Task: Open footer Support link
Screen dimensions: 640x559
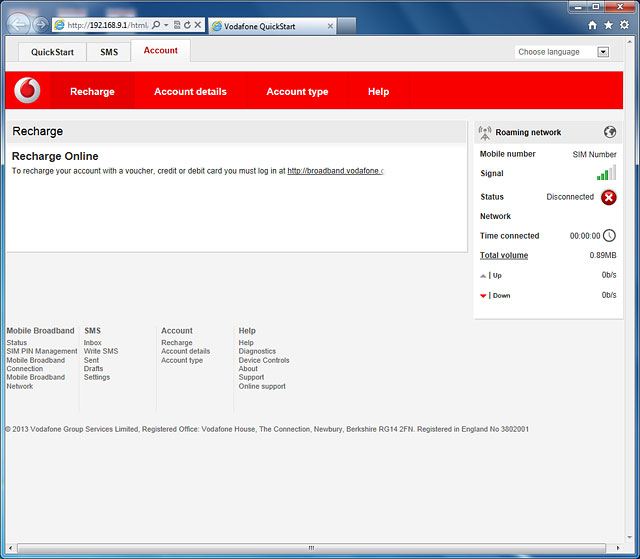Action: 251,377
